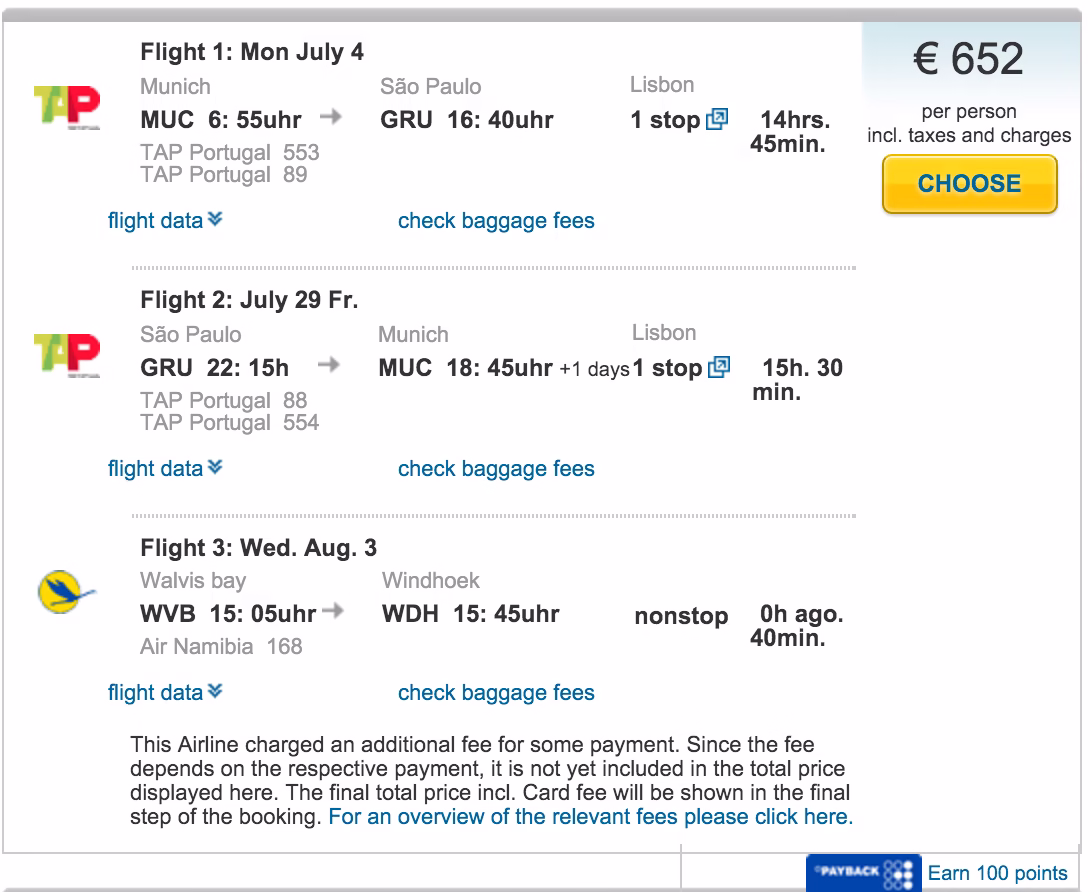Click Earn 100 points link
Screen dimensions: 1090x892
(997, 873)
